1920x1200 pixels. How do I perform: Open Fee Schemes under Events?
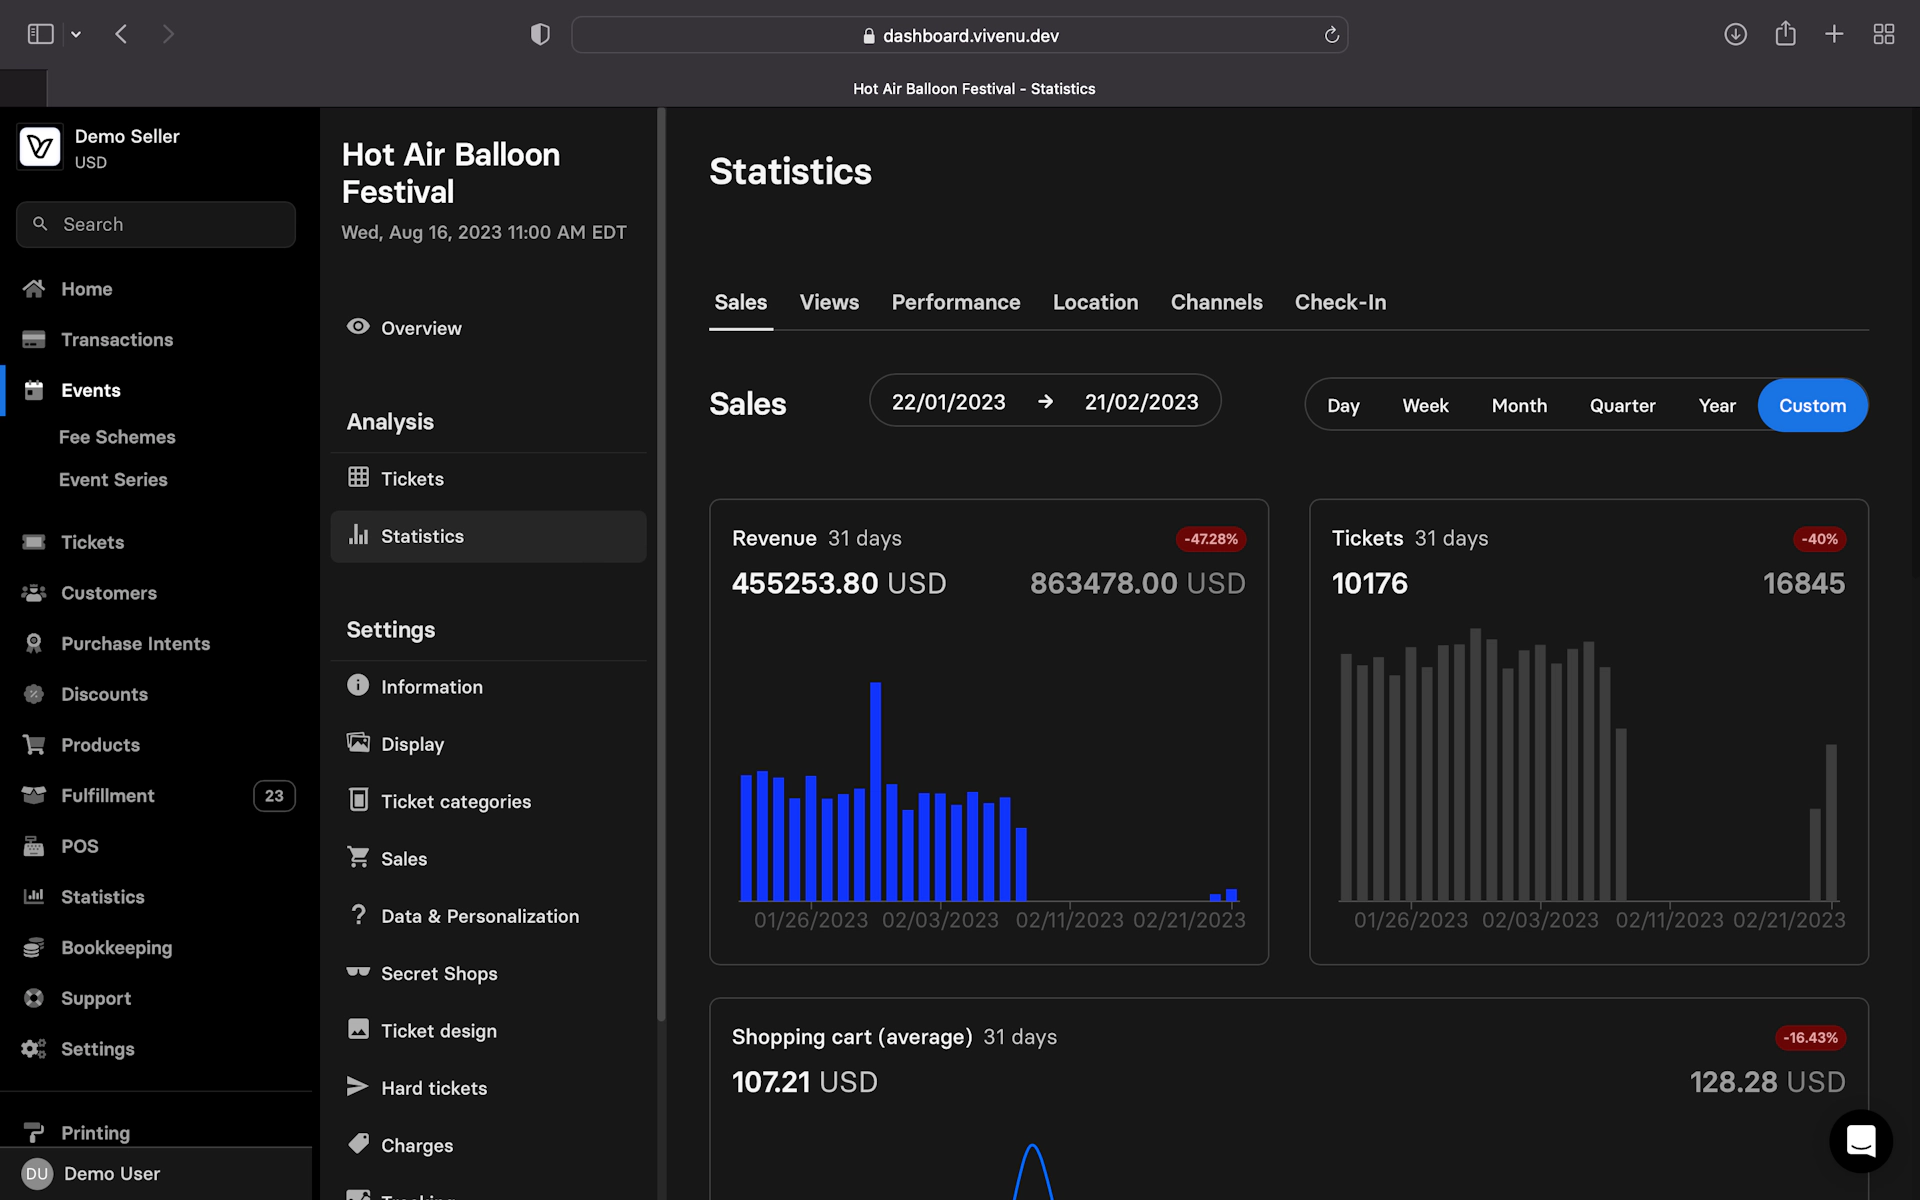pyautogui.click(x=117, y=437)
